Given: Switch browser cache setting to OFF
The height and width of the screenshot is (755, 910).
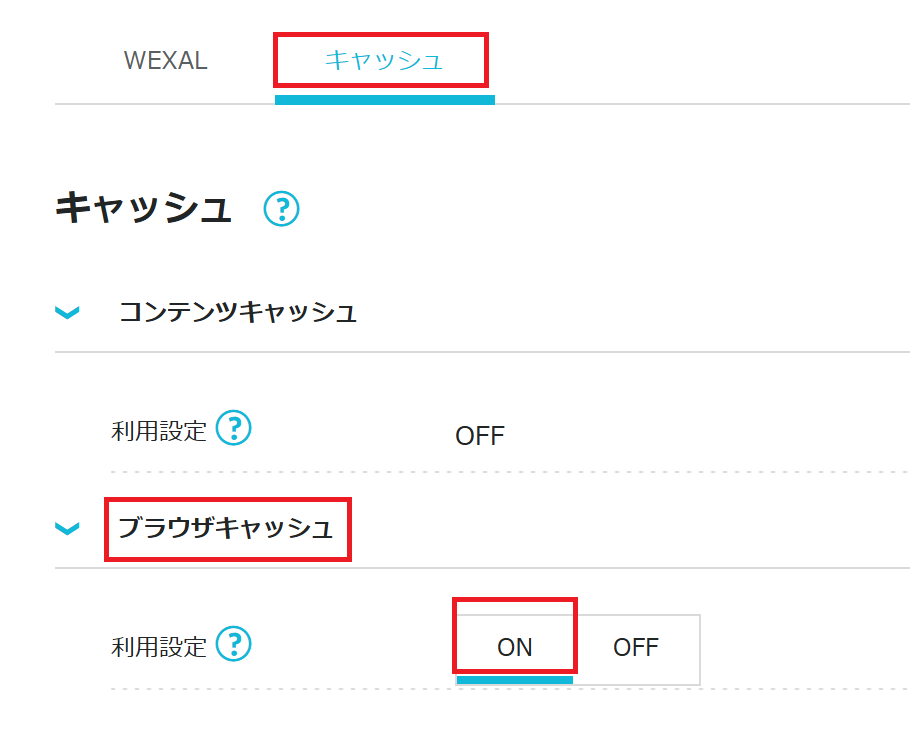Looking at the screenshot, I should click(x=636, y=647).
